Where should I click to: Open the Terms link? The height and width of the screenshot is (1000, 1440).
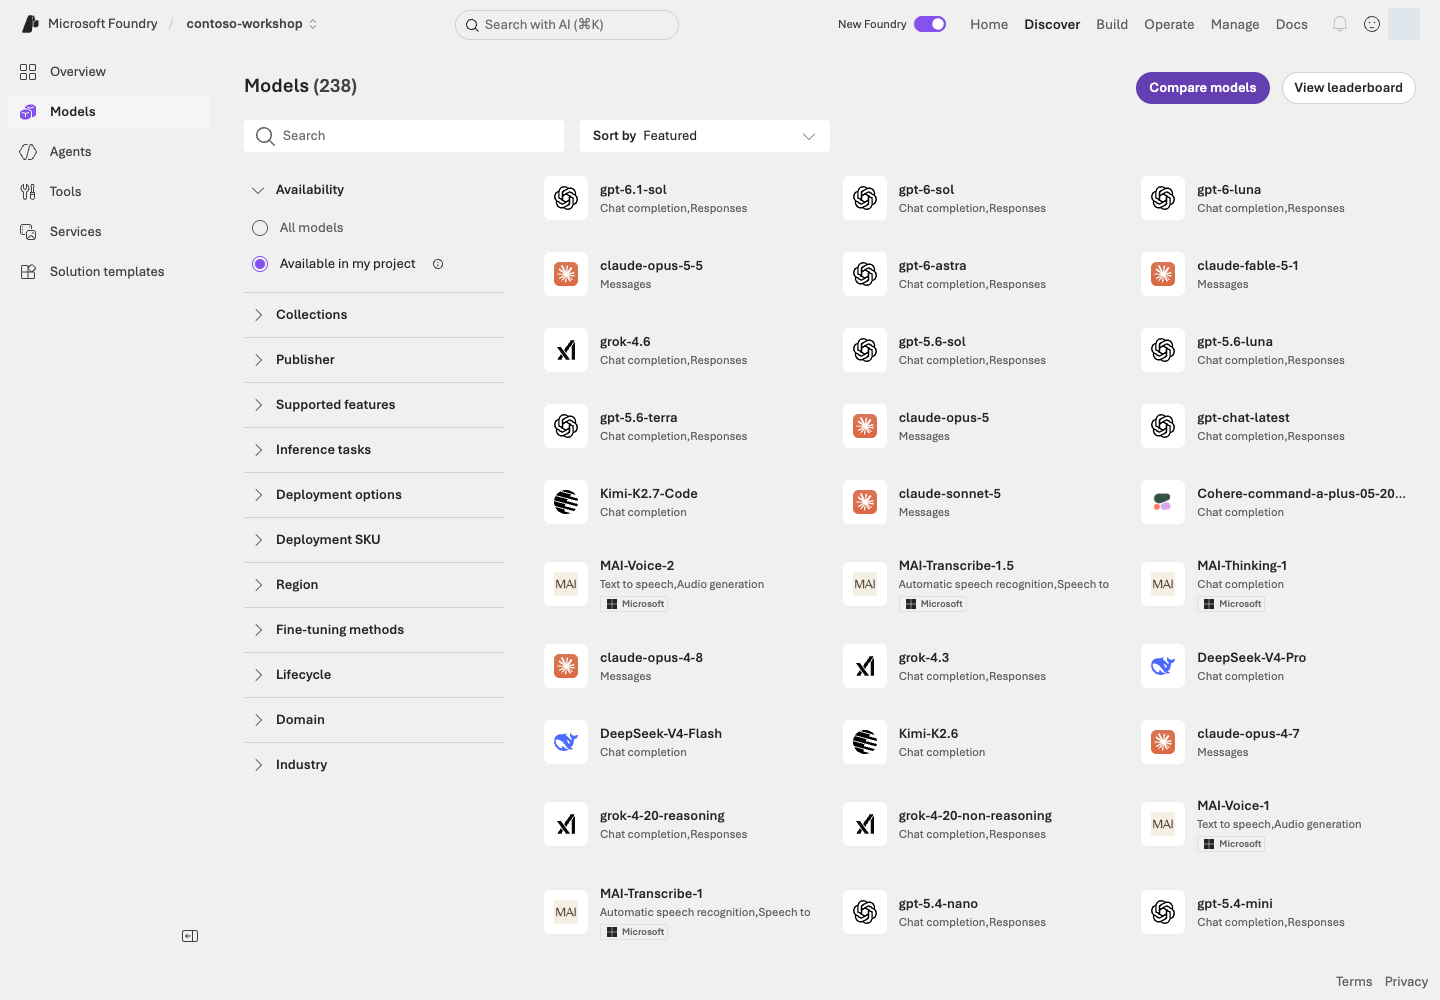point(1354,982)
